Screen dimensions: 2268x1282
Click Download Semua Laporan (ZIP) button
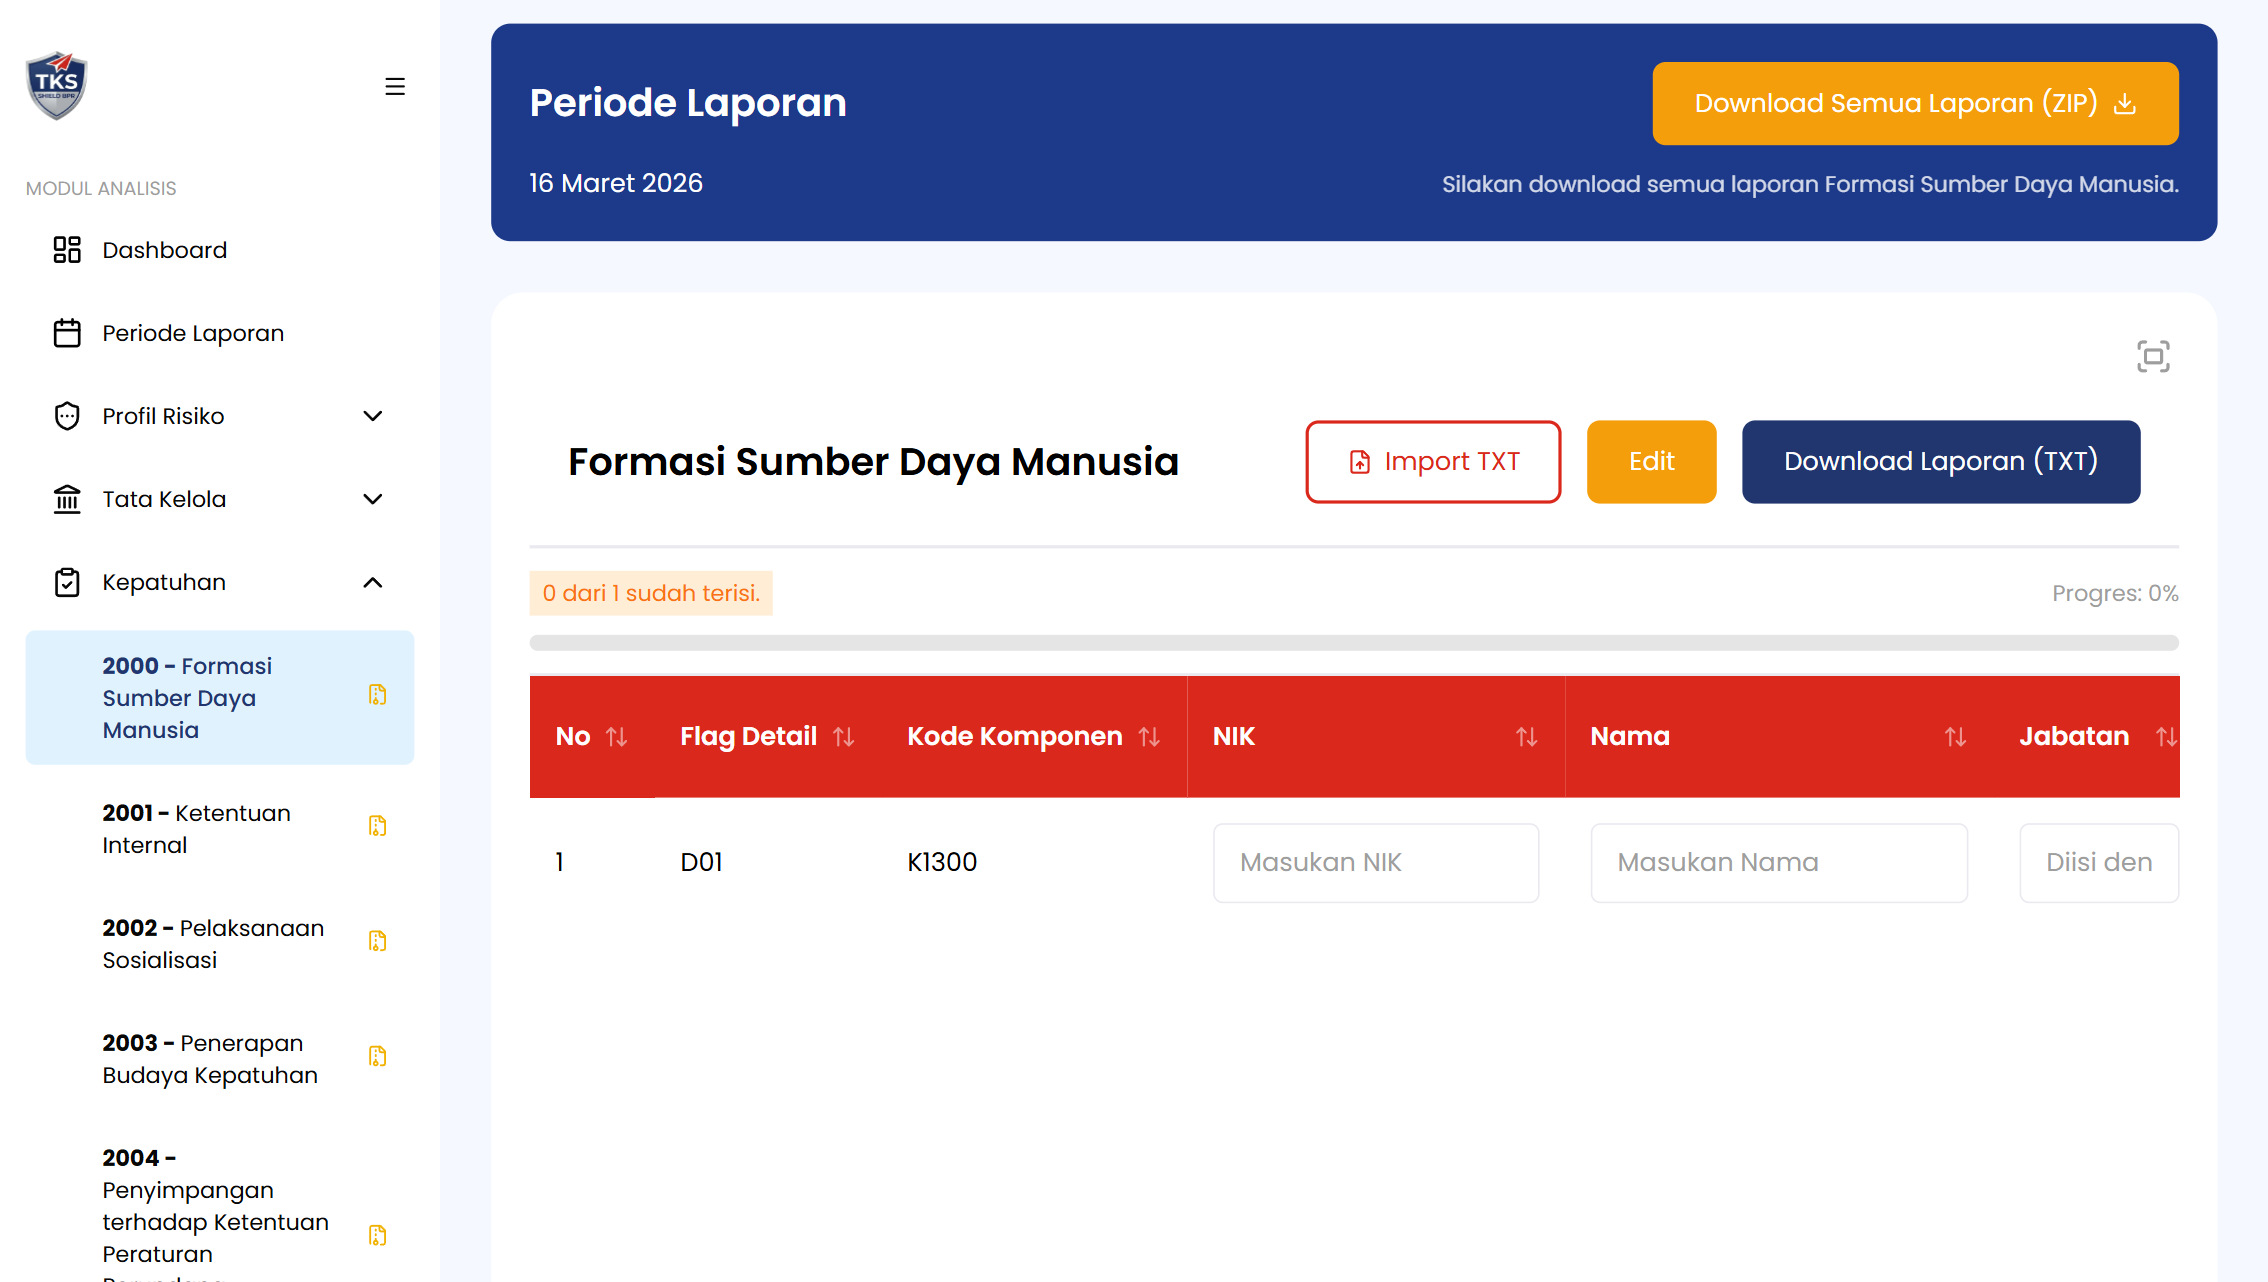pos(1915,104)
